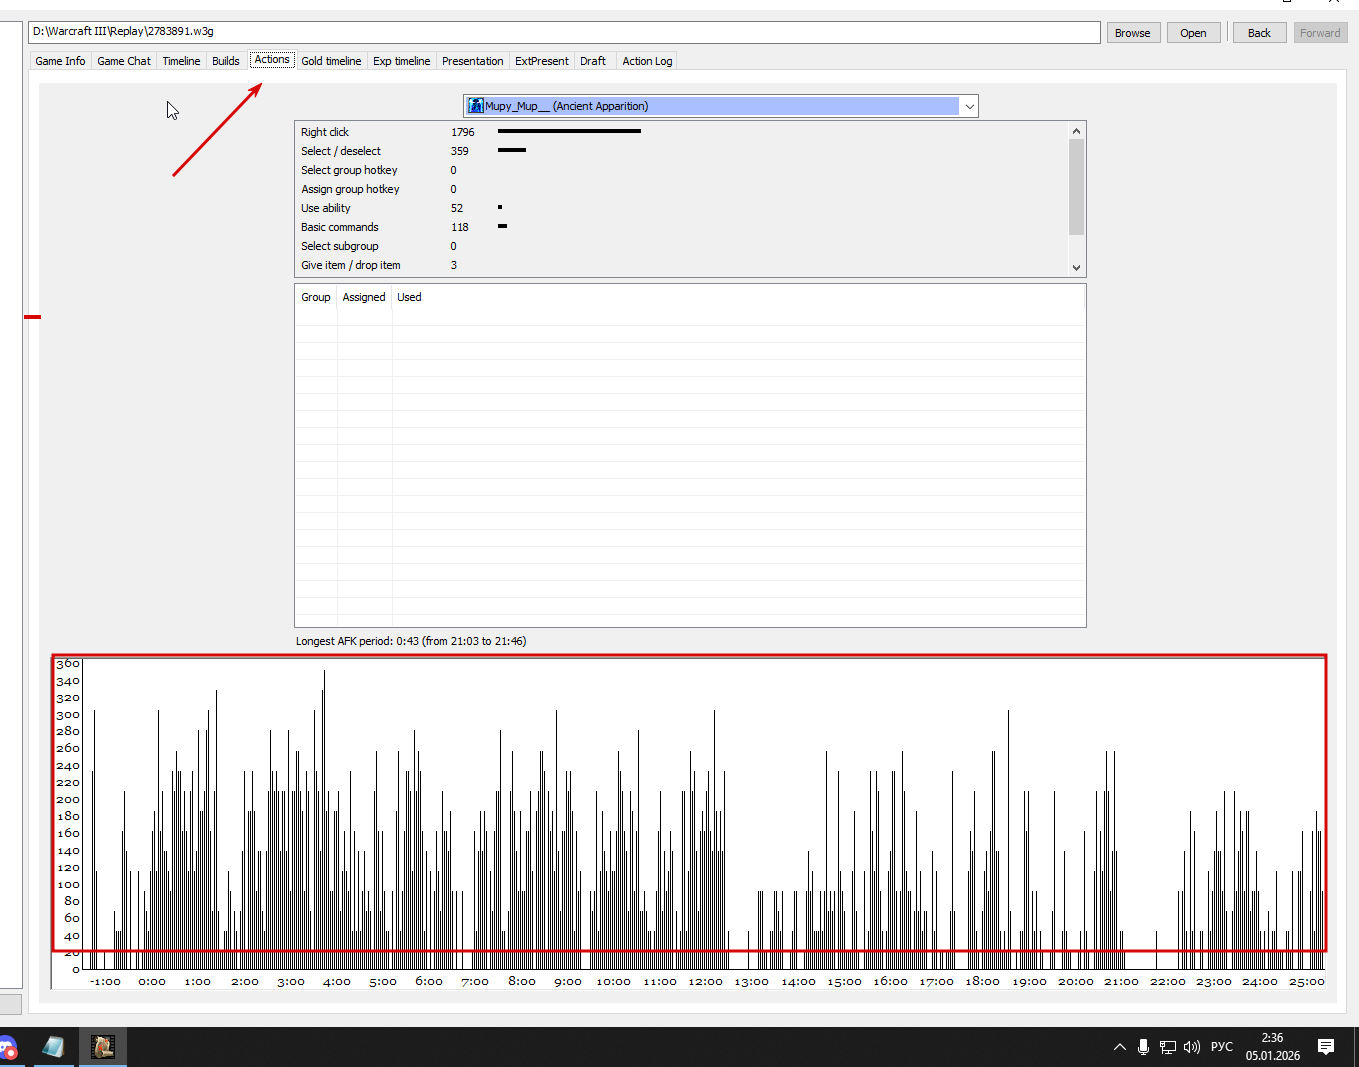Viewport: 1359px width, 1067px height.
Task: Open the Notepad app in the taskbar
Action: [53, 1047]
